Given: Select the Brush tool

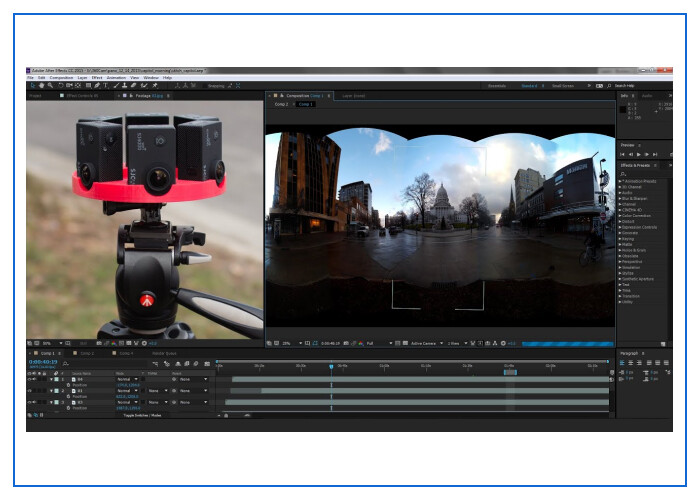Looking at the screenshot, I should click(116, 85).
